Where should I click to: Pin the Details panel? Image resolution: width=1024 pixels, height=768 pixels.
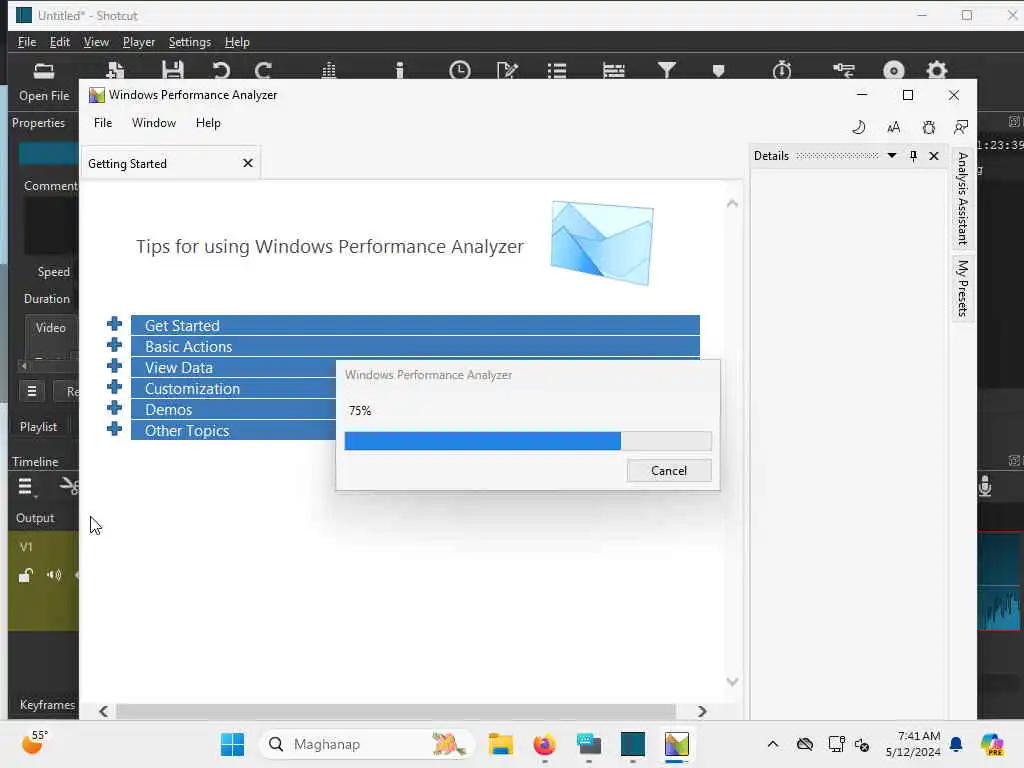(913, 156)
